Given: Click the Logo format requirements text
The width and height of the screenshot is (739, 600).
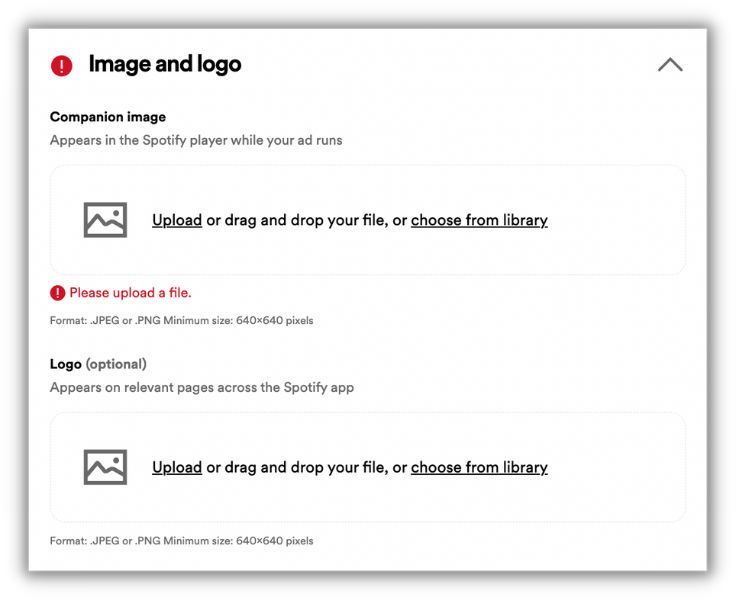Looking at the screenshot, I should point(181,541).
